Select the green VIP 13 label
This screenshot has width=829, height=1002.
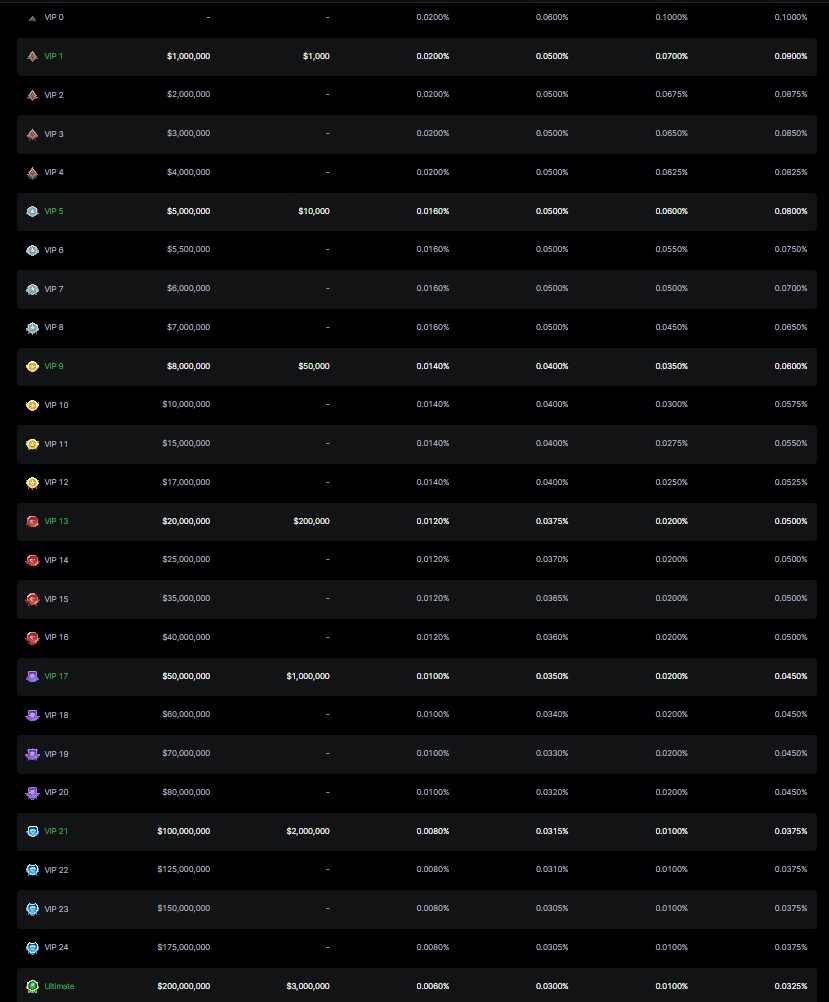pos(56,521)
